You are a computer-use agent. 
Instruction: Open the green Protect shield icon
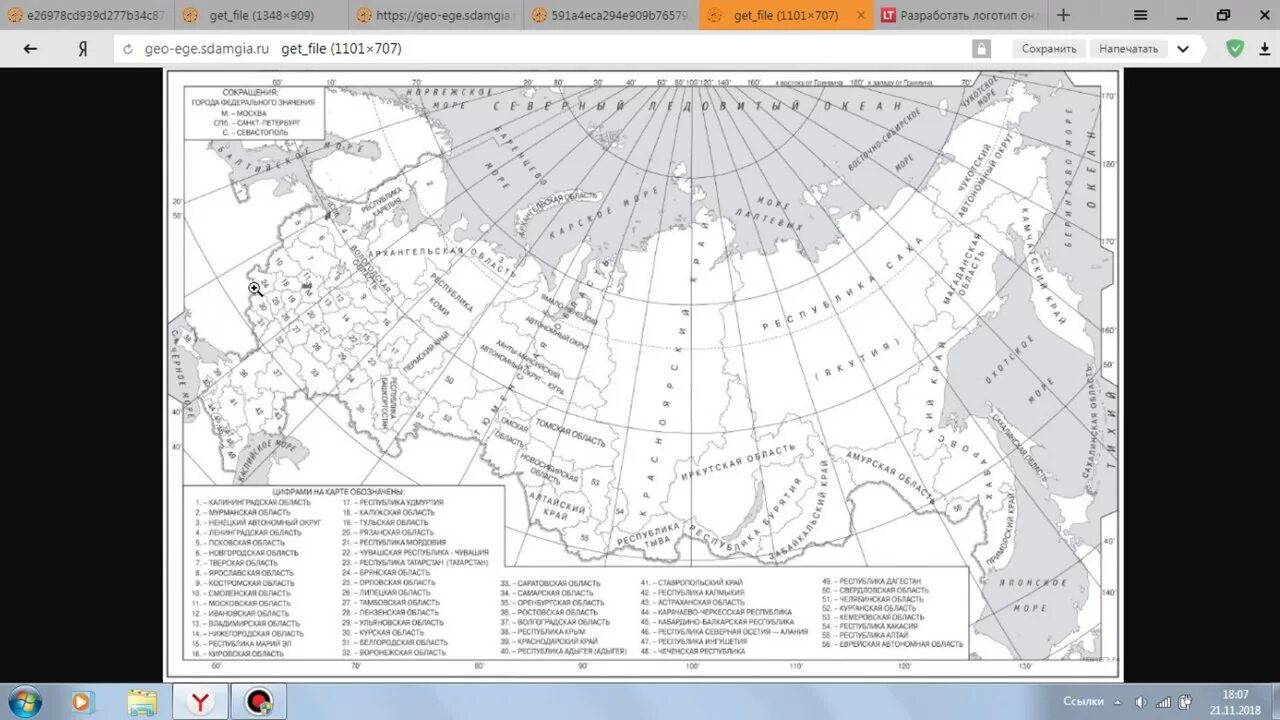point(1235,48)
